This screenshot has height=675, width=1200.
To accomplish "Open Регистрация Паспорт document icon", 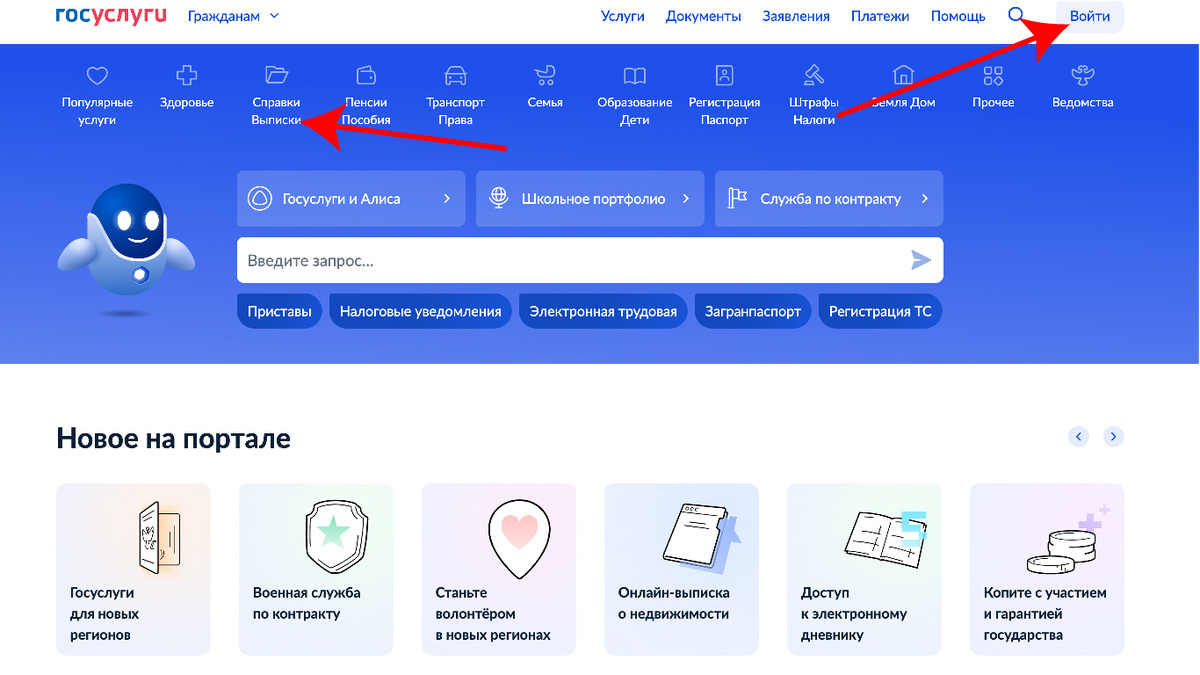I will 725,75.
